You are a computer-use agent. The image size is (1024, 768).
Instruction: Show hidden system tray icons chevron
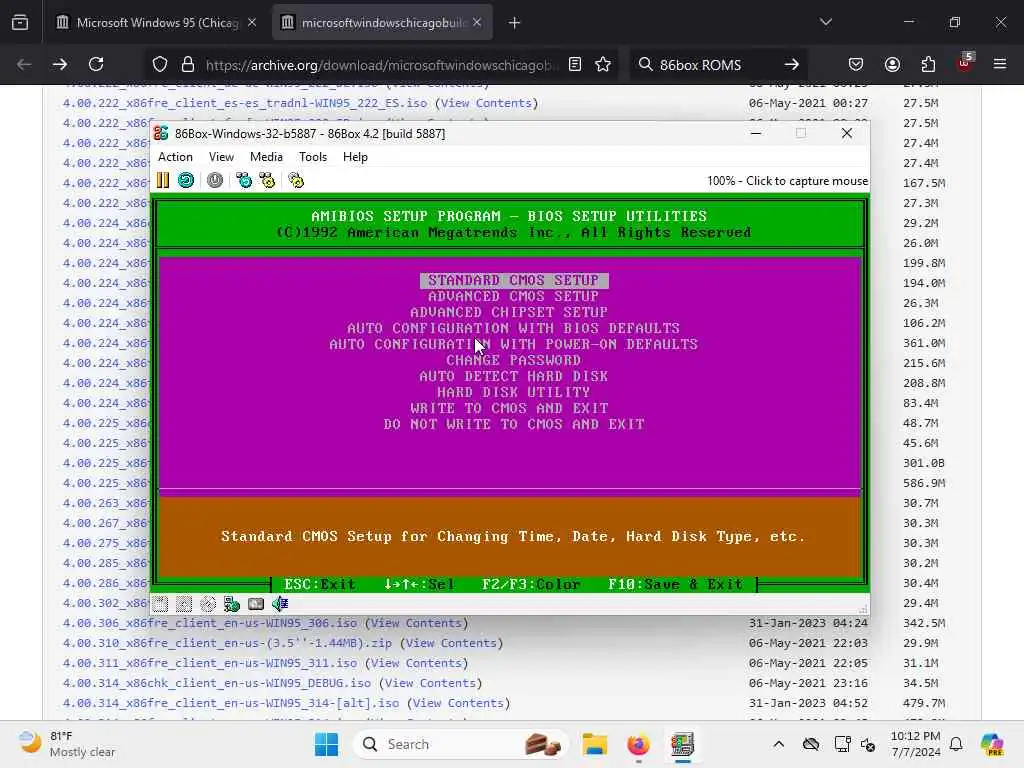pyautogui.click(x=778, y=744)
